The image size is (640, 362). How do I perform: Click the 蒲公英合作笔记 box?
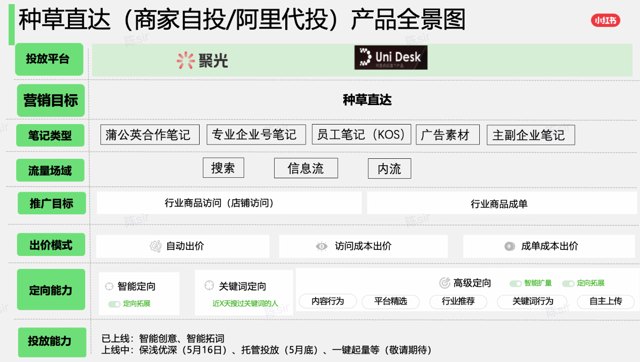pos(149,135)
